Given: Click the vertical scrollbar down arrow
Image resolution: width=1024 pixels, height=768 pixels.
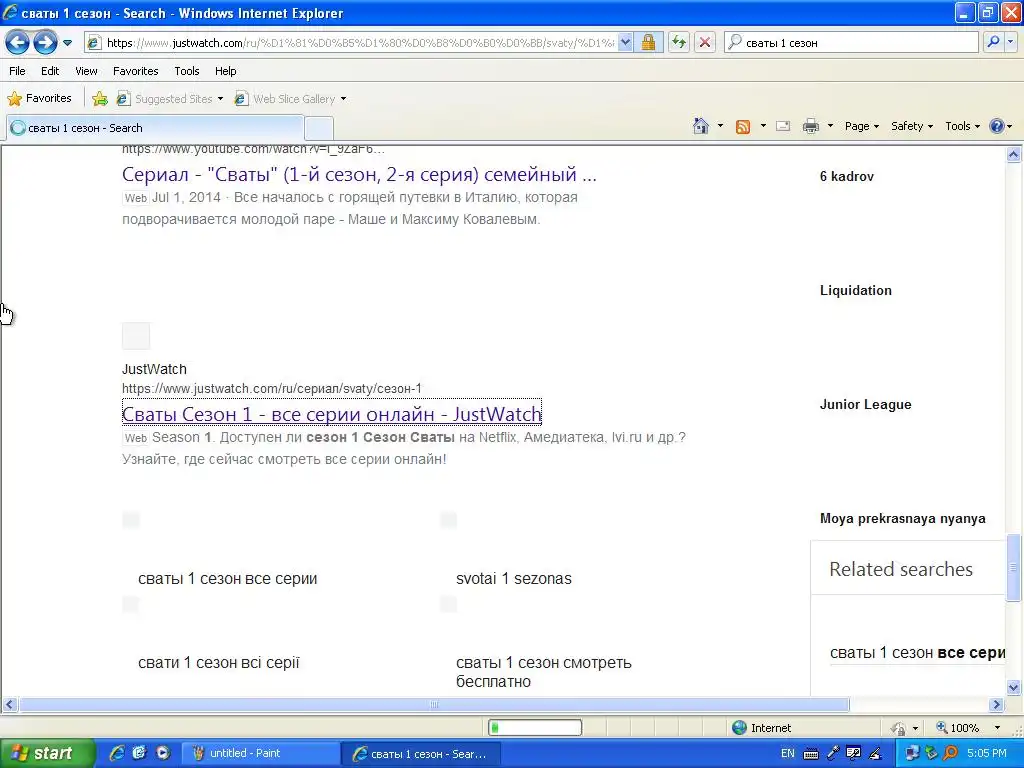Looking at the screenshot, I should click(x=1014, y=687).
